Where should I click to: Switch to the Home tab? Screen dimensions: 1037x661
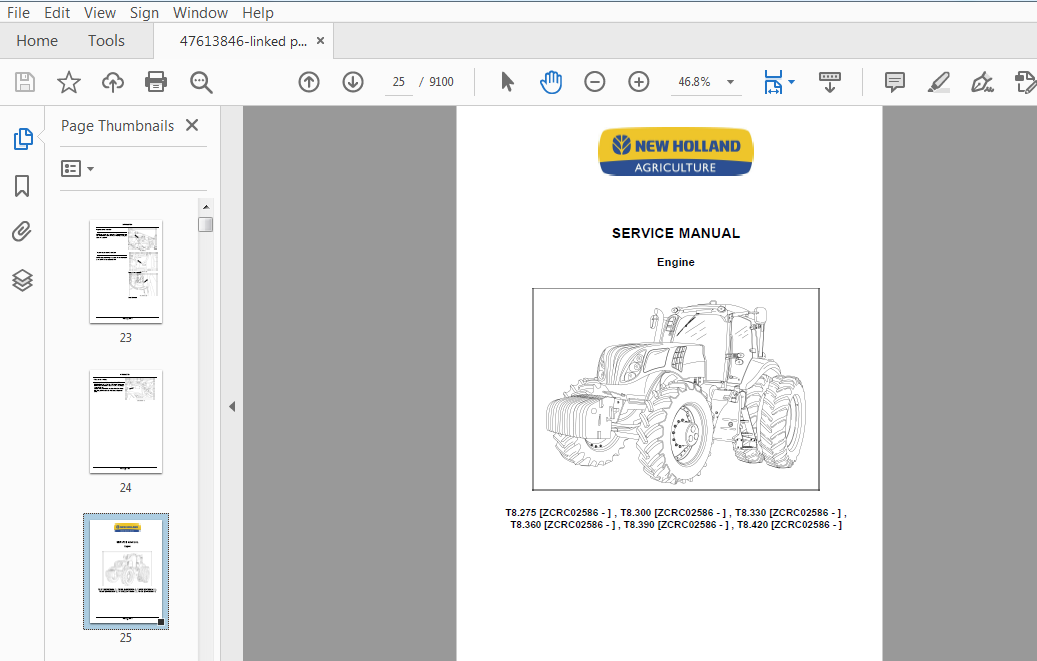point(37,40)
